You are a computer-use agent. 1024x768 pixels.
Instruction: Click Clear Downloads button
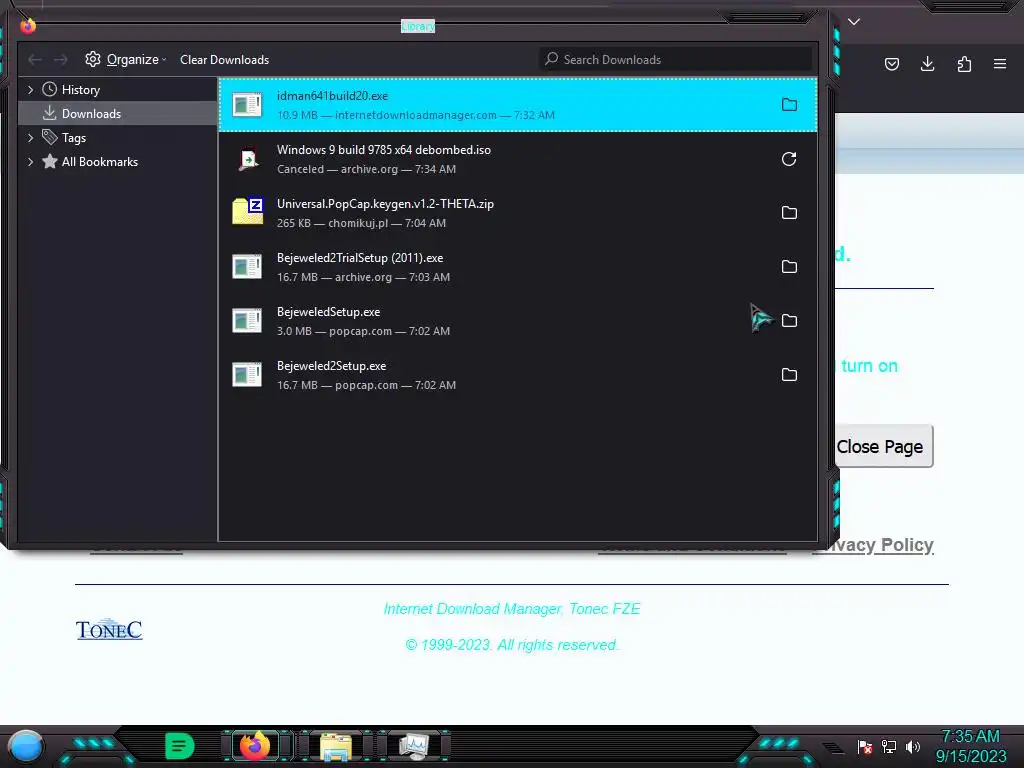tap(225, 59)
